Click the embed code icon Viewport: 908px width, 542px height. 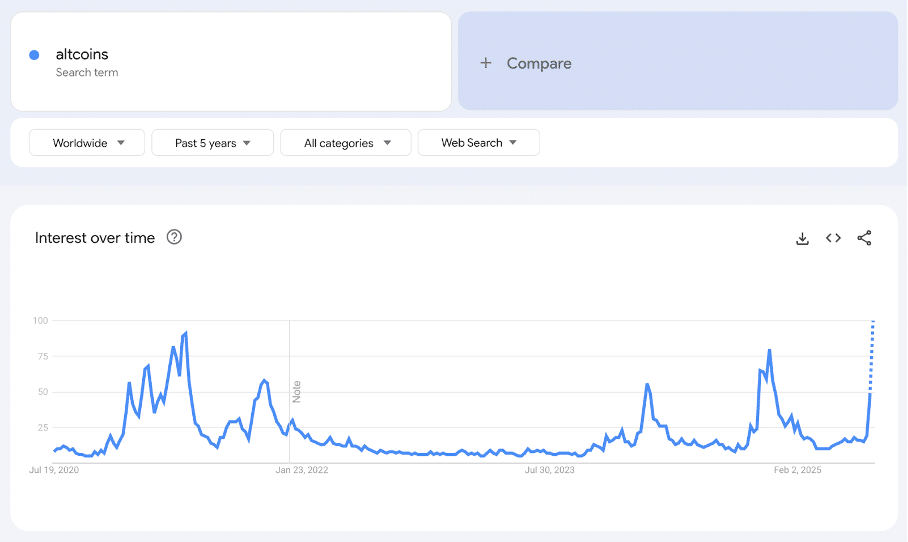click(x=833, y=238)
